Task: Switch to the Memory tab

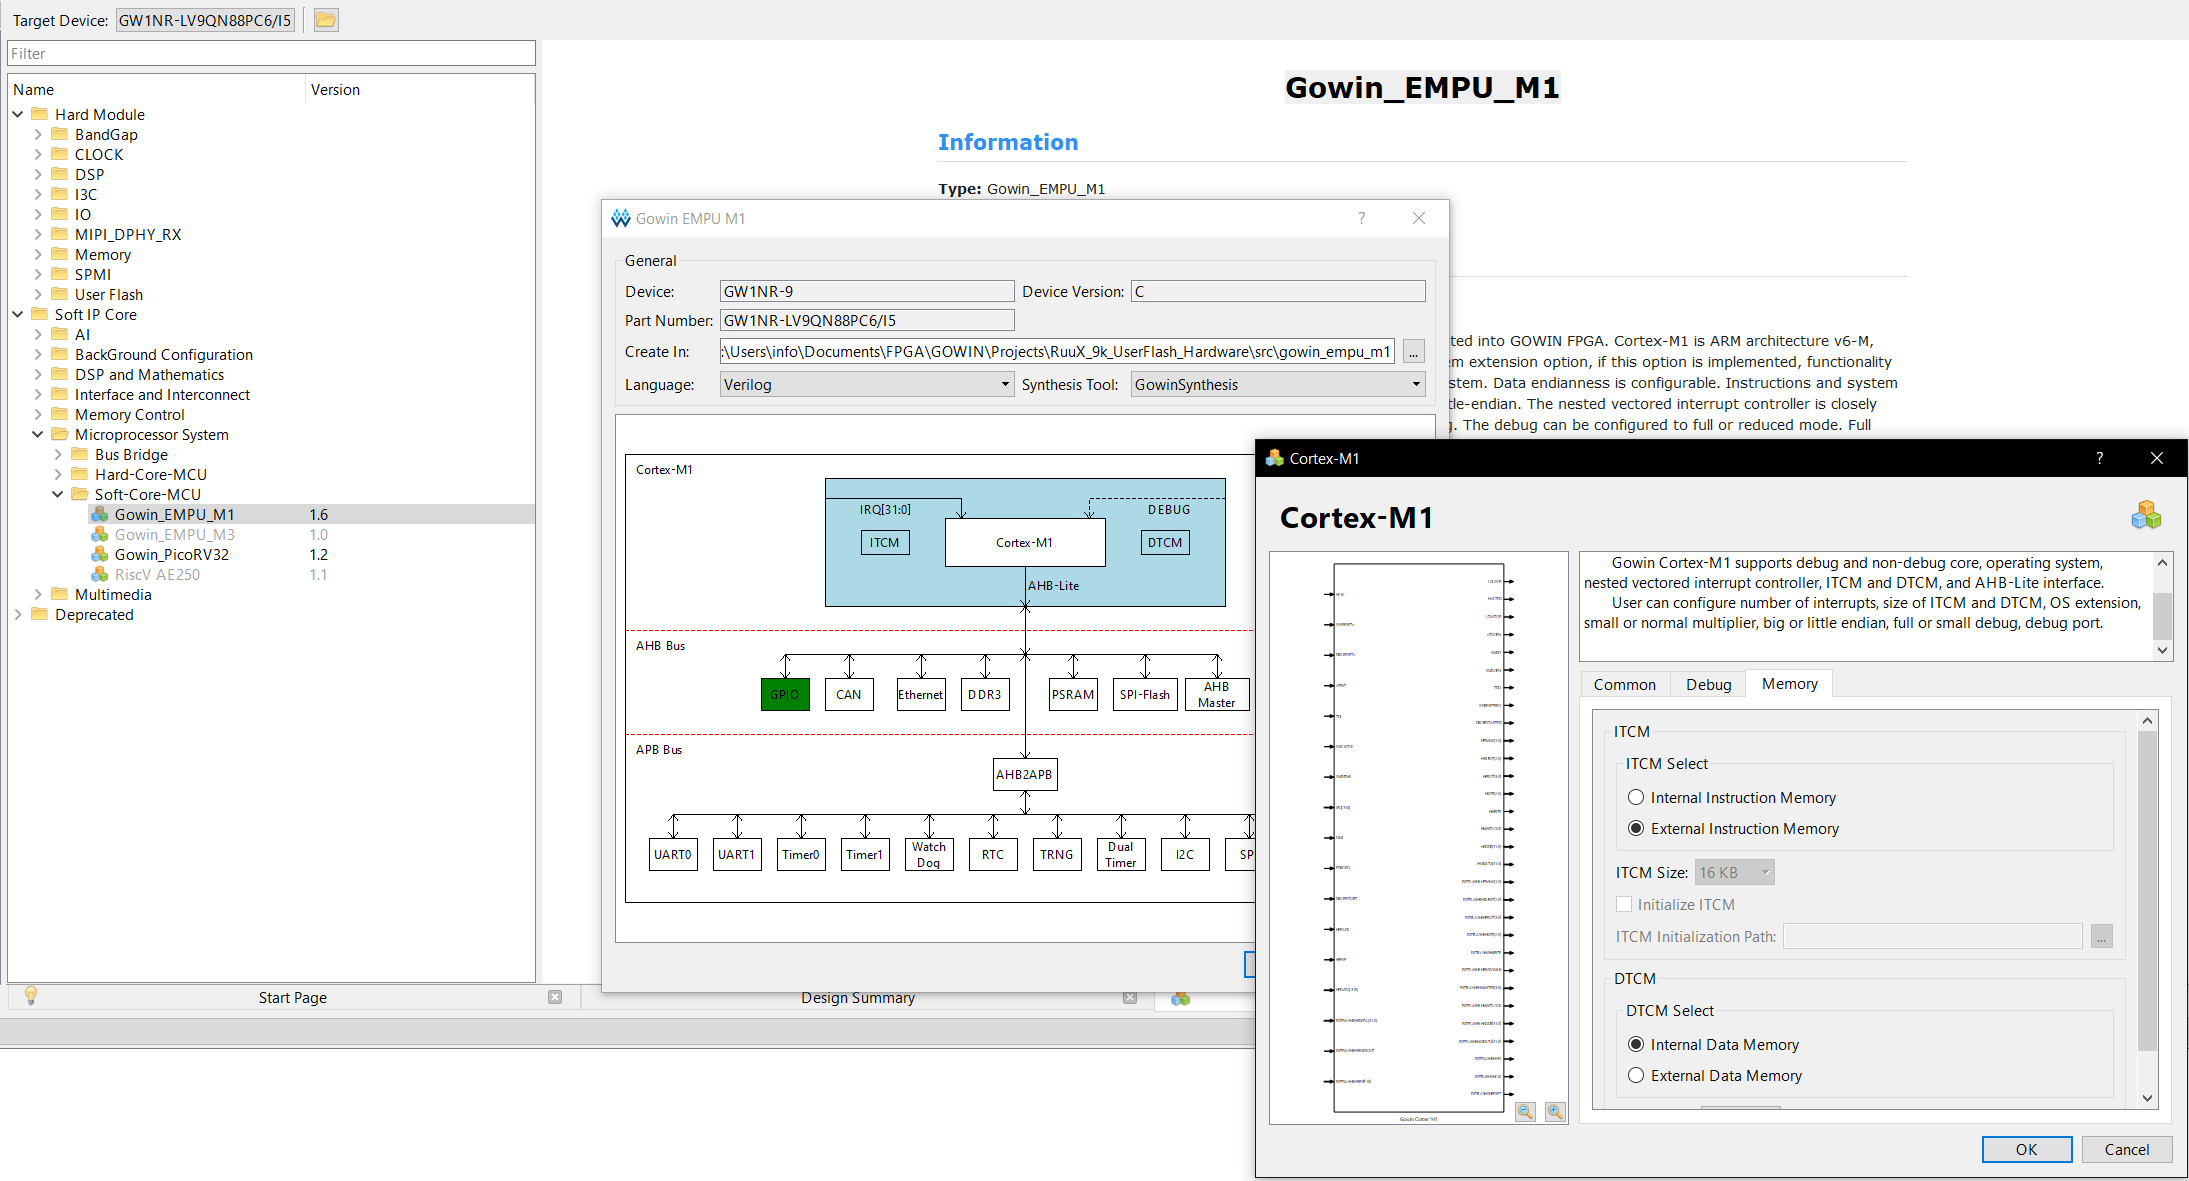Action: (1790, 683)
